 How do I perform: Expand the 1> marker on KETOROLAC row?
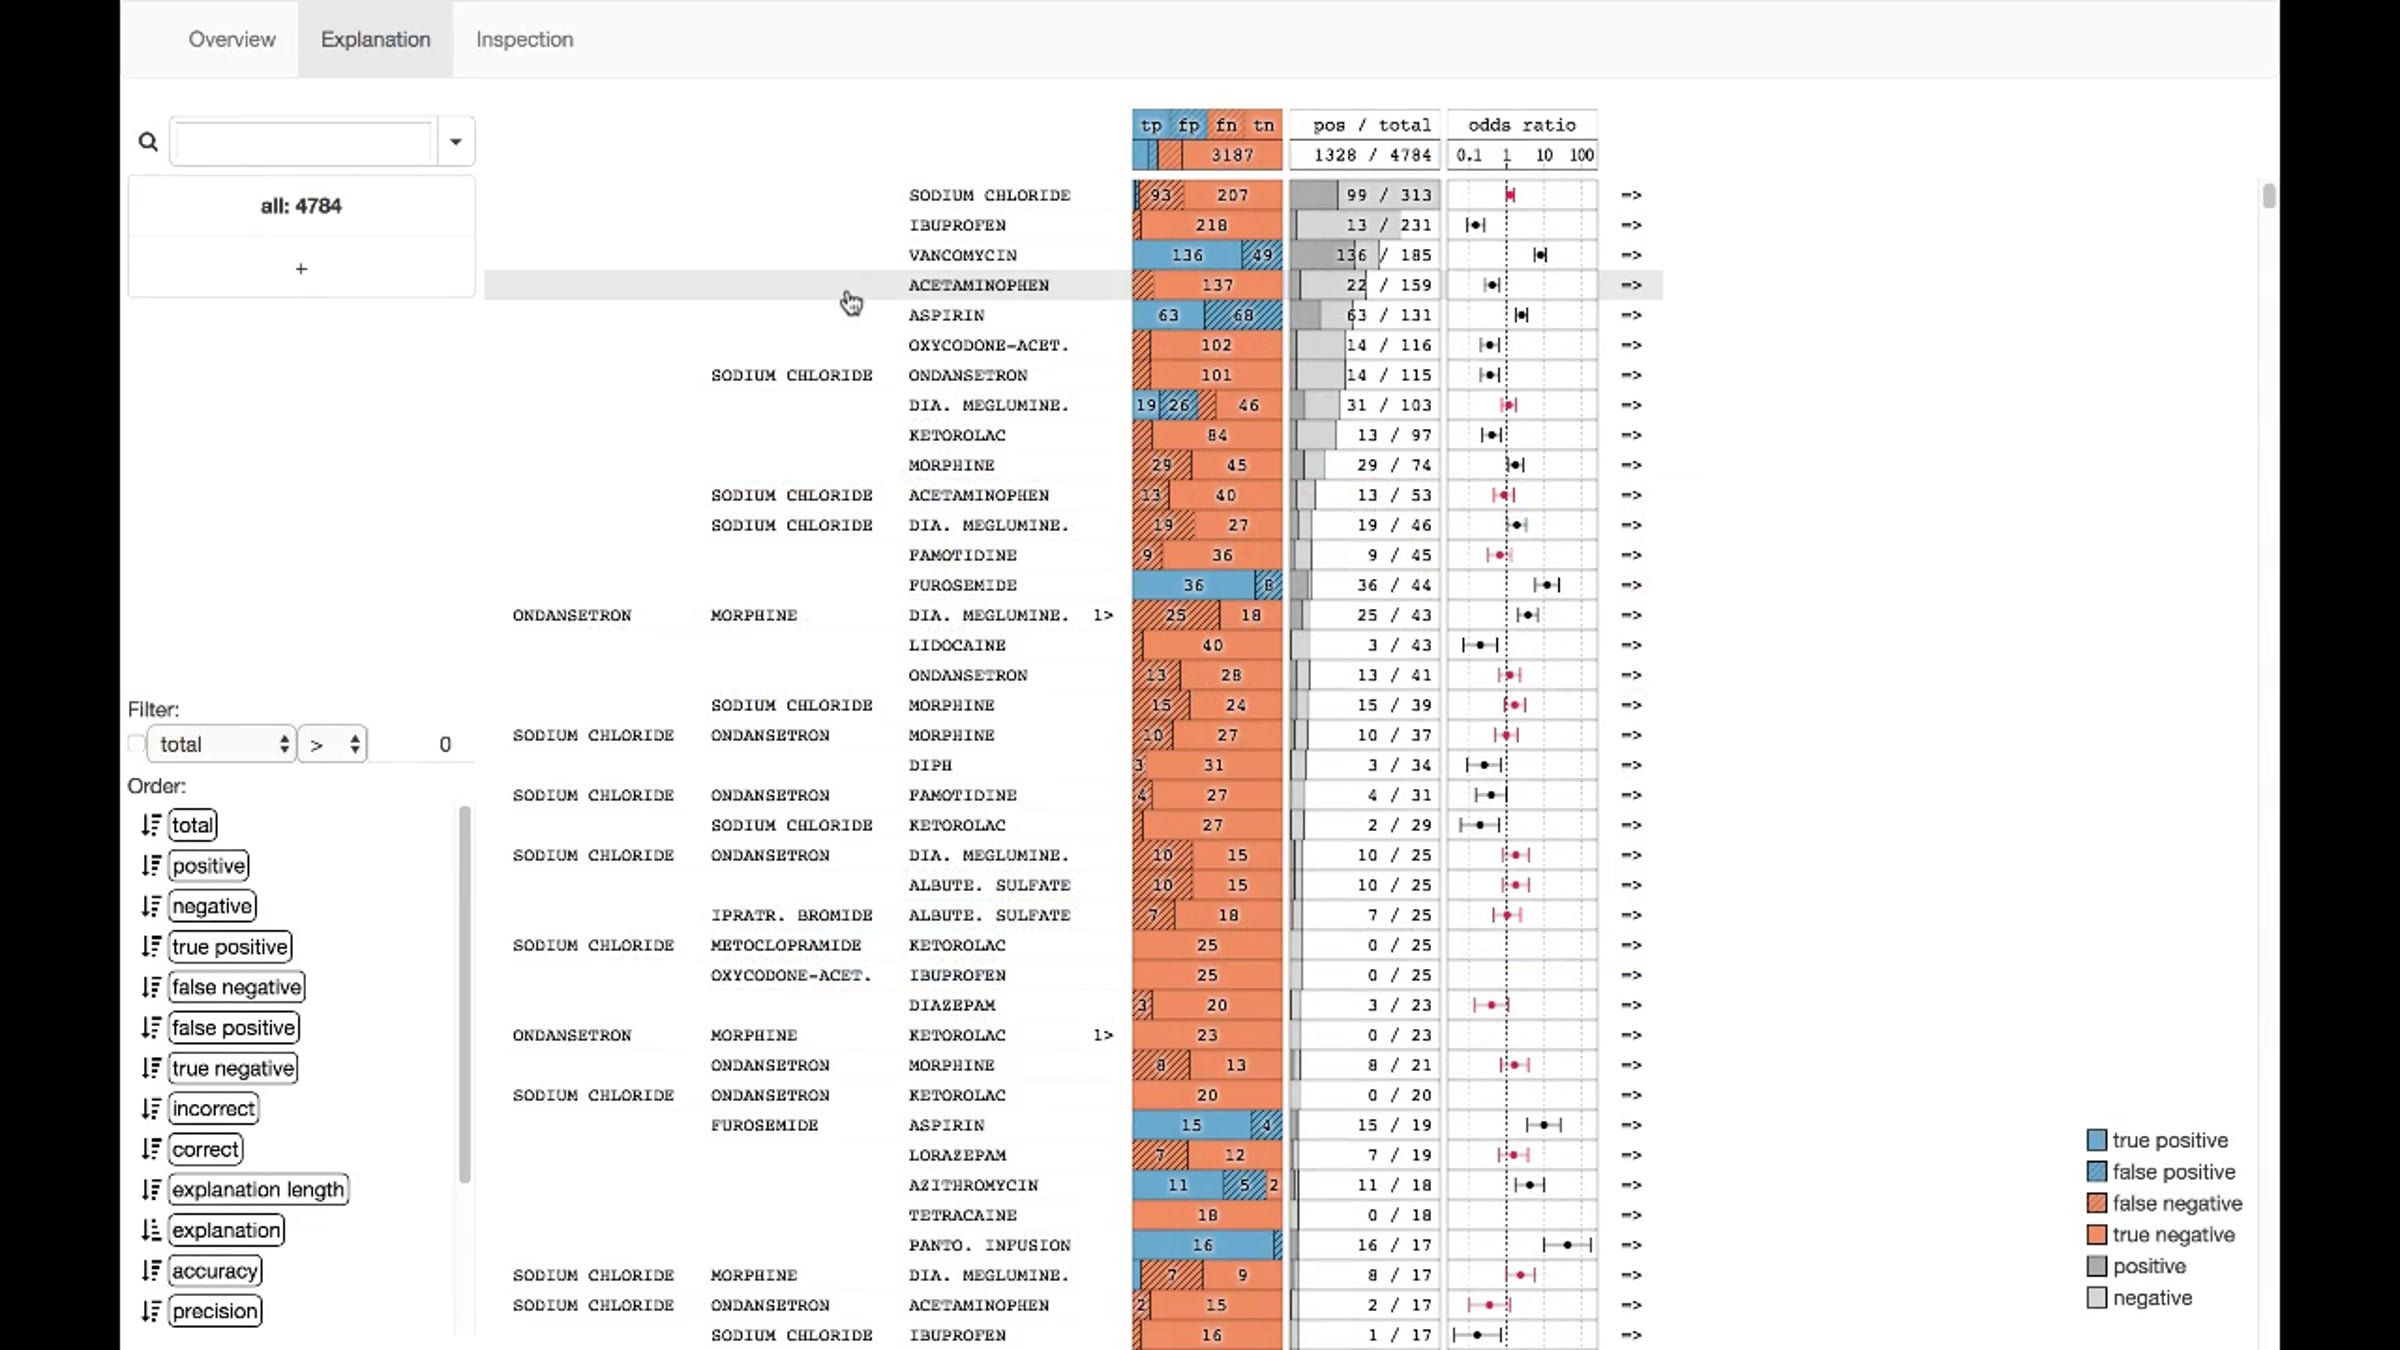click(x=1103, y=1035)
